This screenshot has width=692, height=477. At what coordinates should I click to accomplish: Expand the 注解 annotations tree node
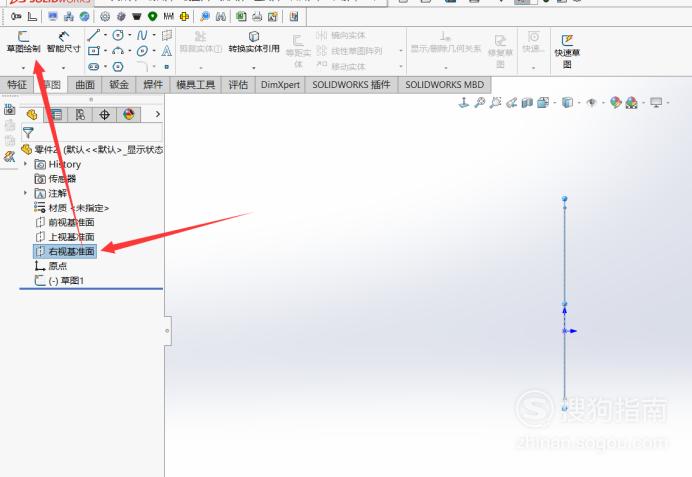pyautogui.click(x=26, y=193)
